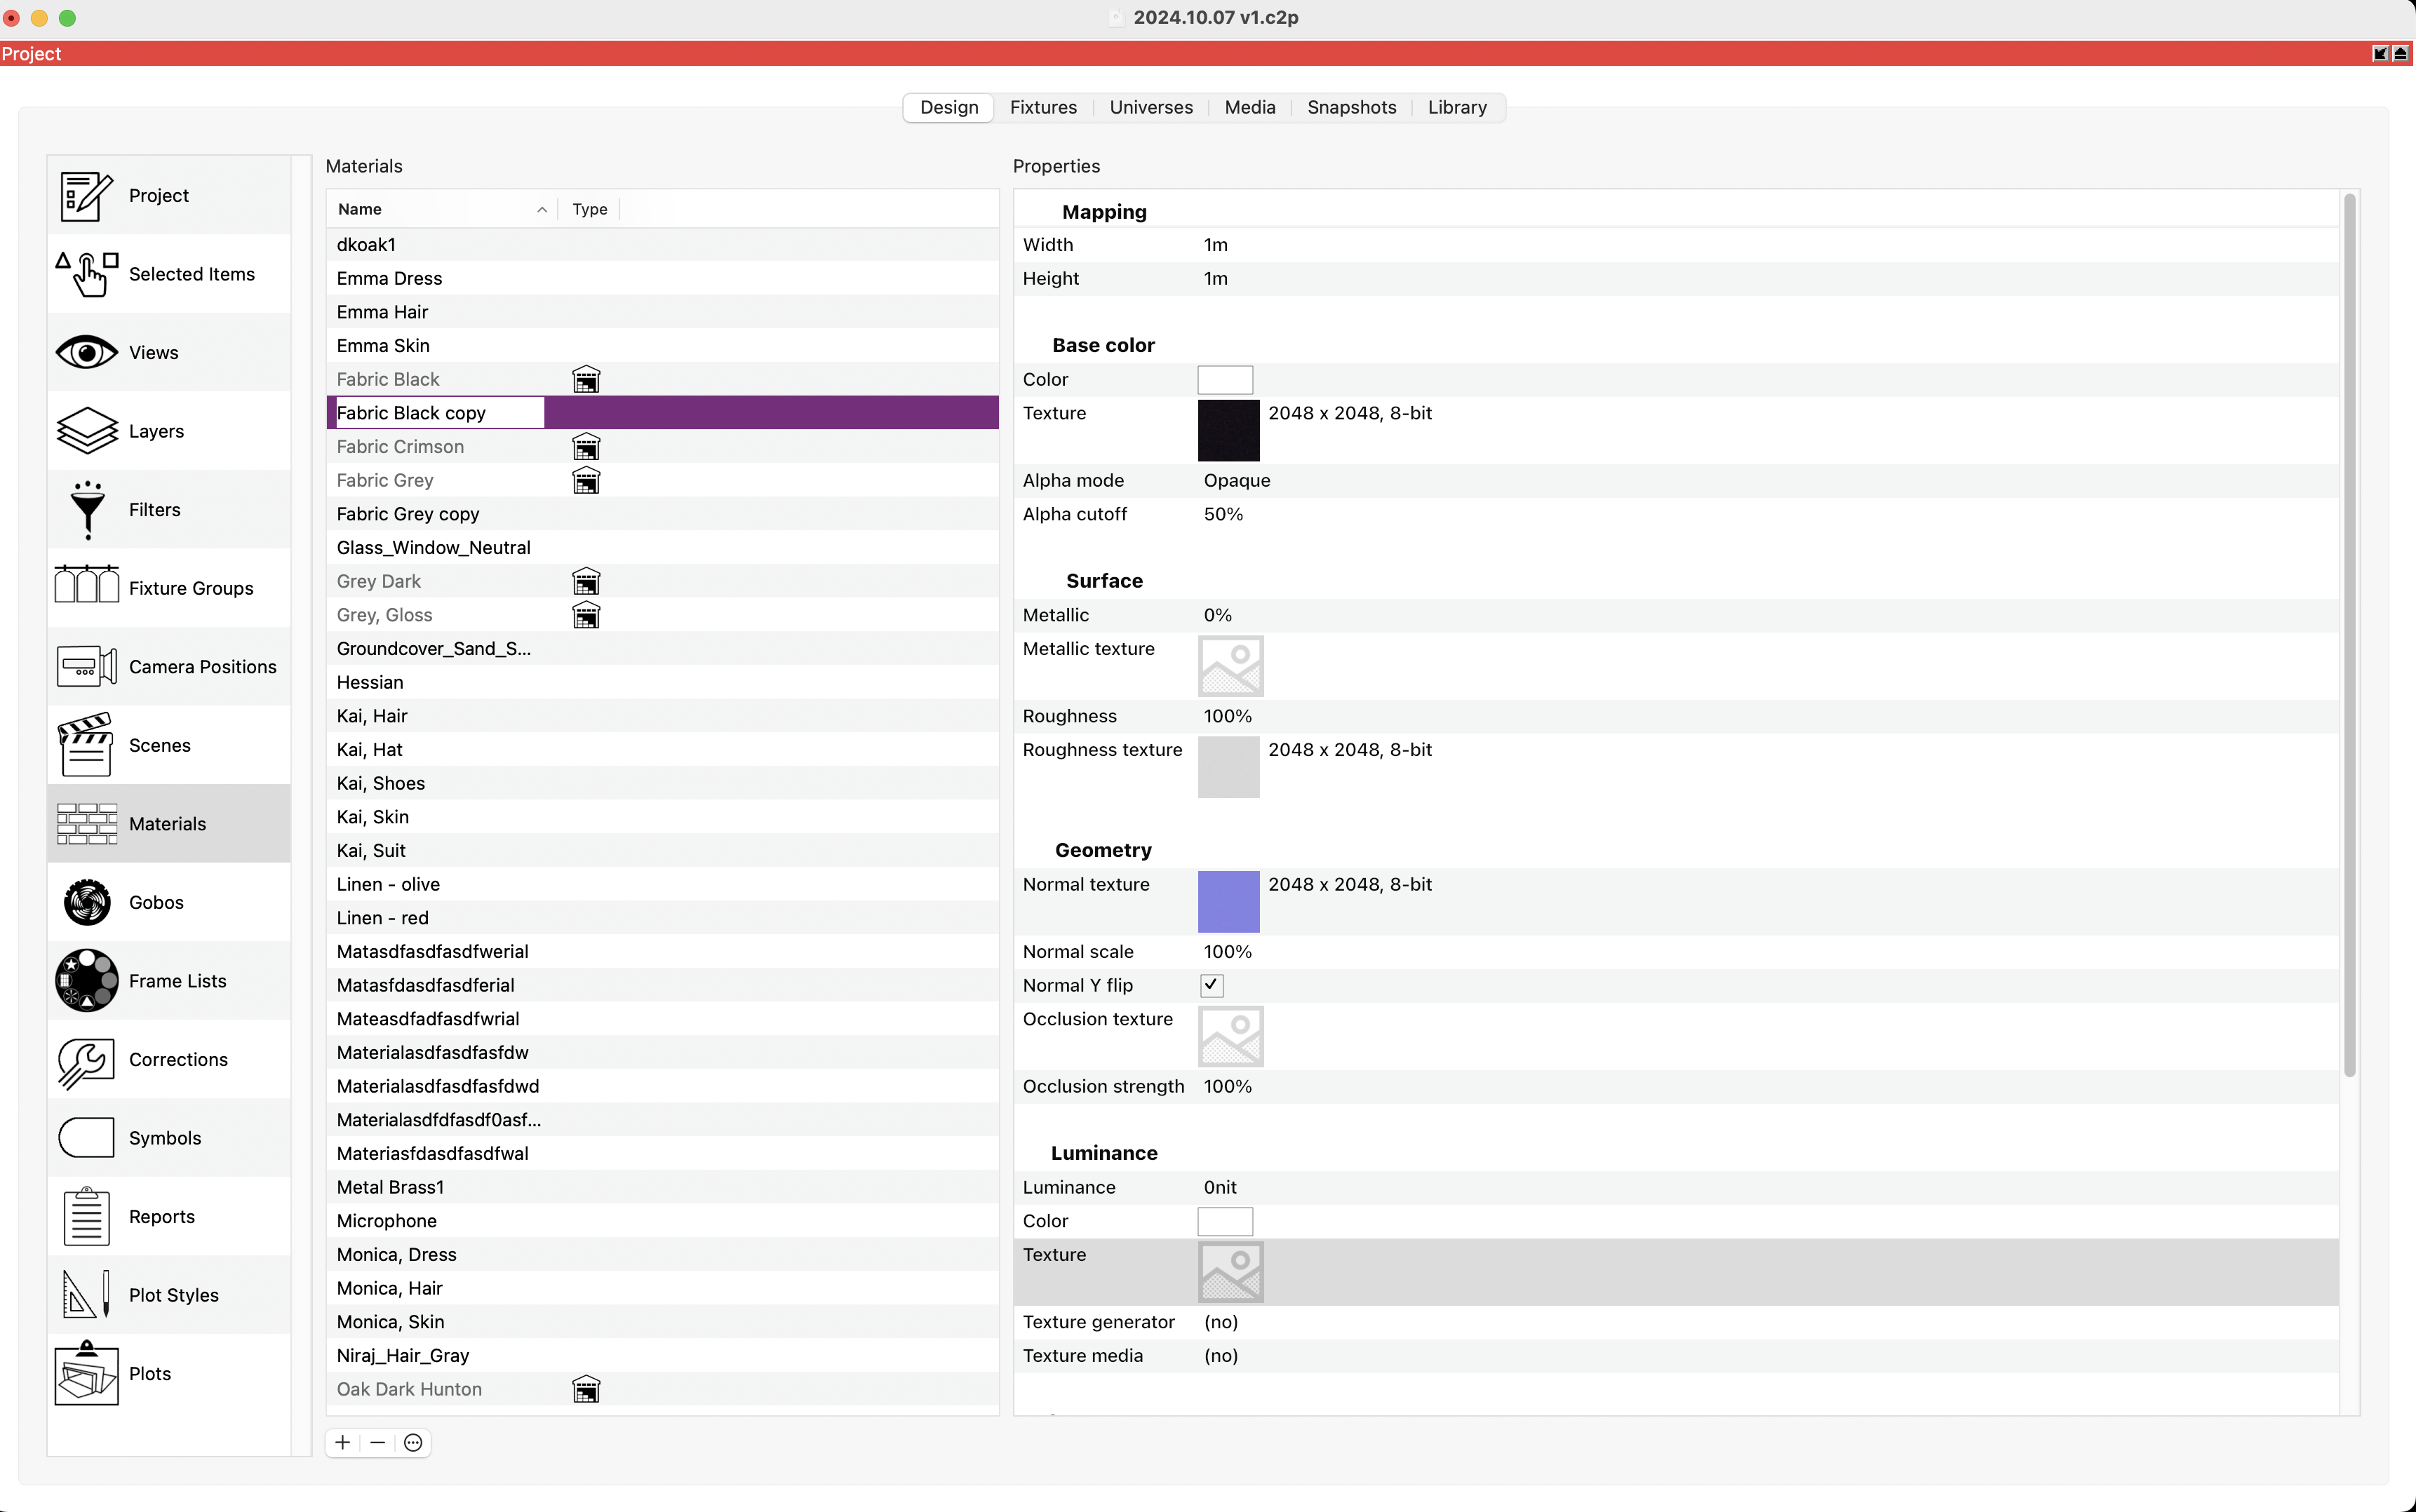Screen dimensions: 2416x1512
Task: Add a new material with plus button
Action: click(343, 1442)
